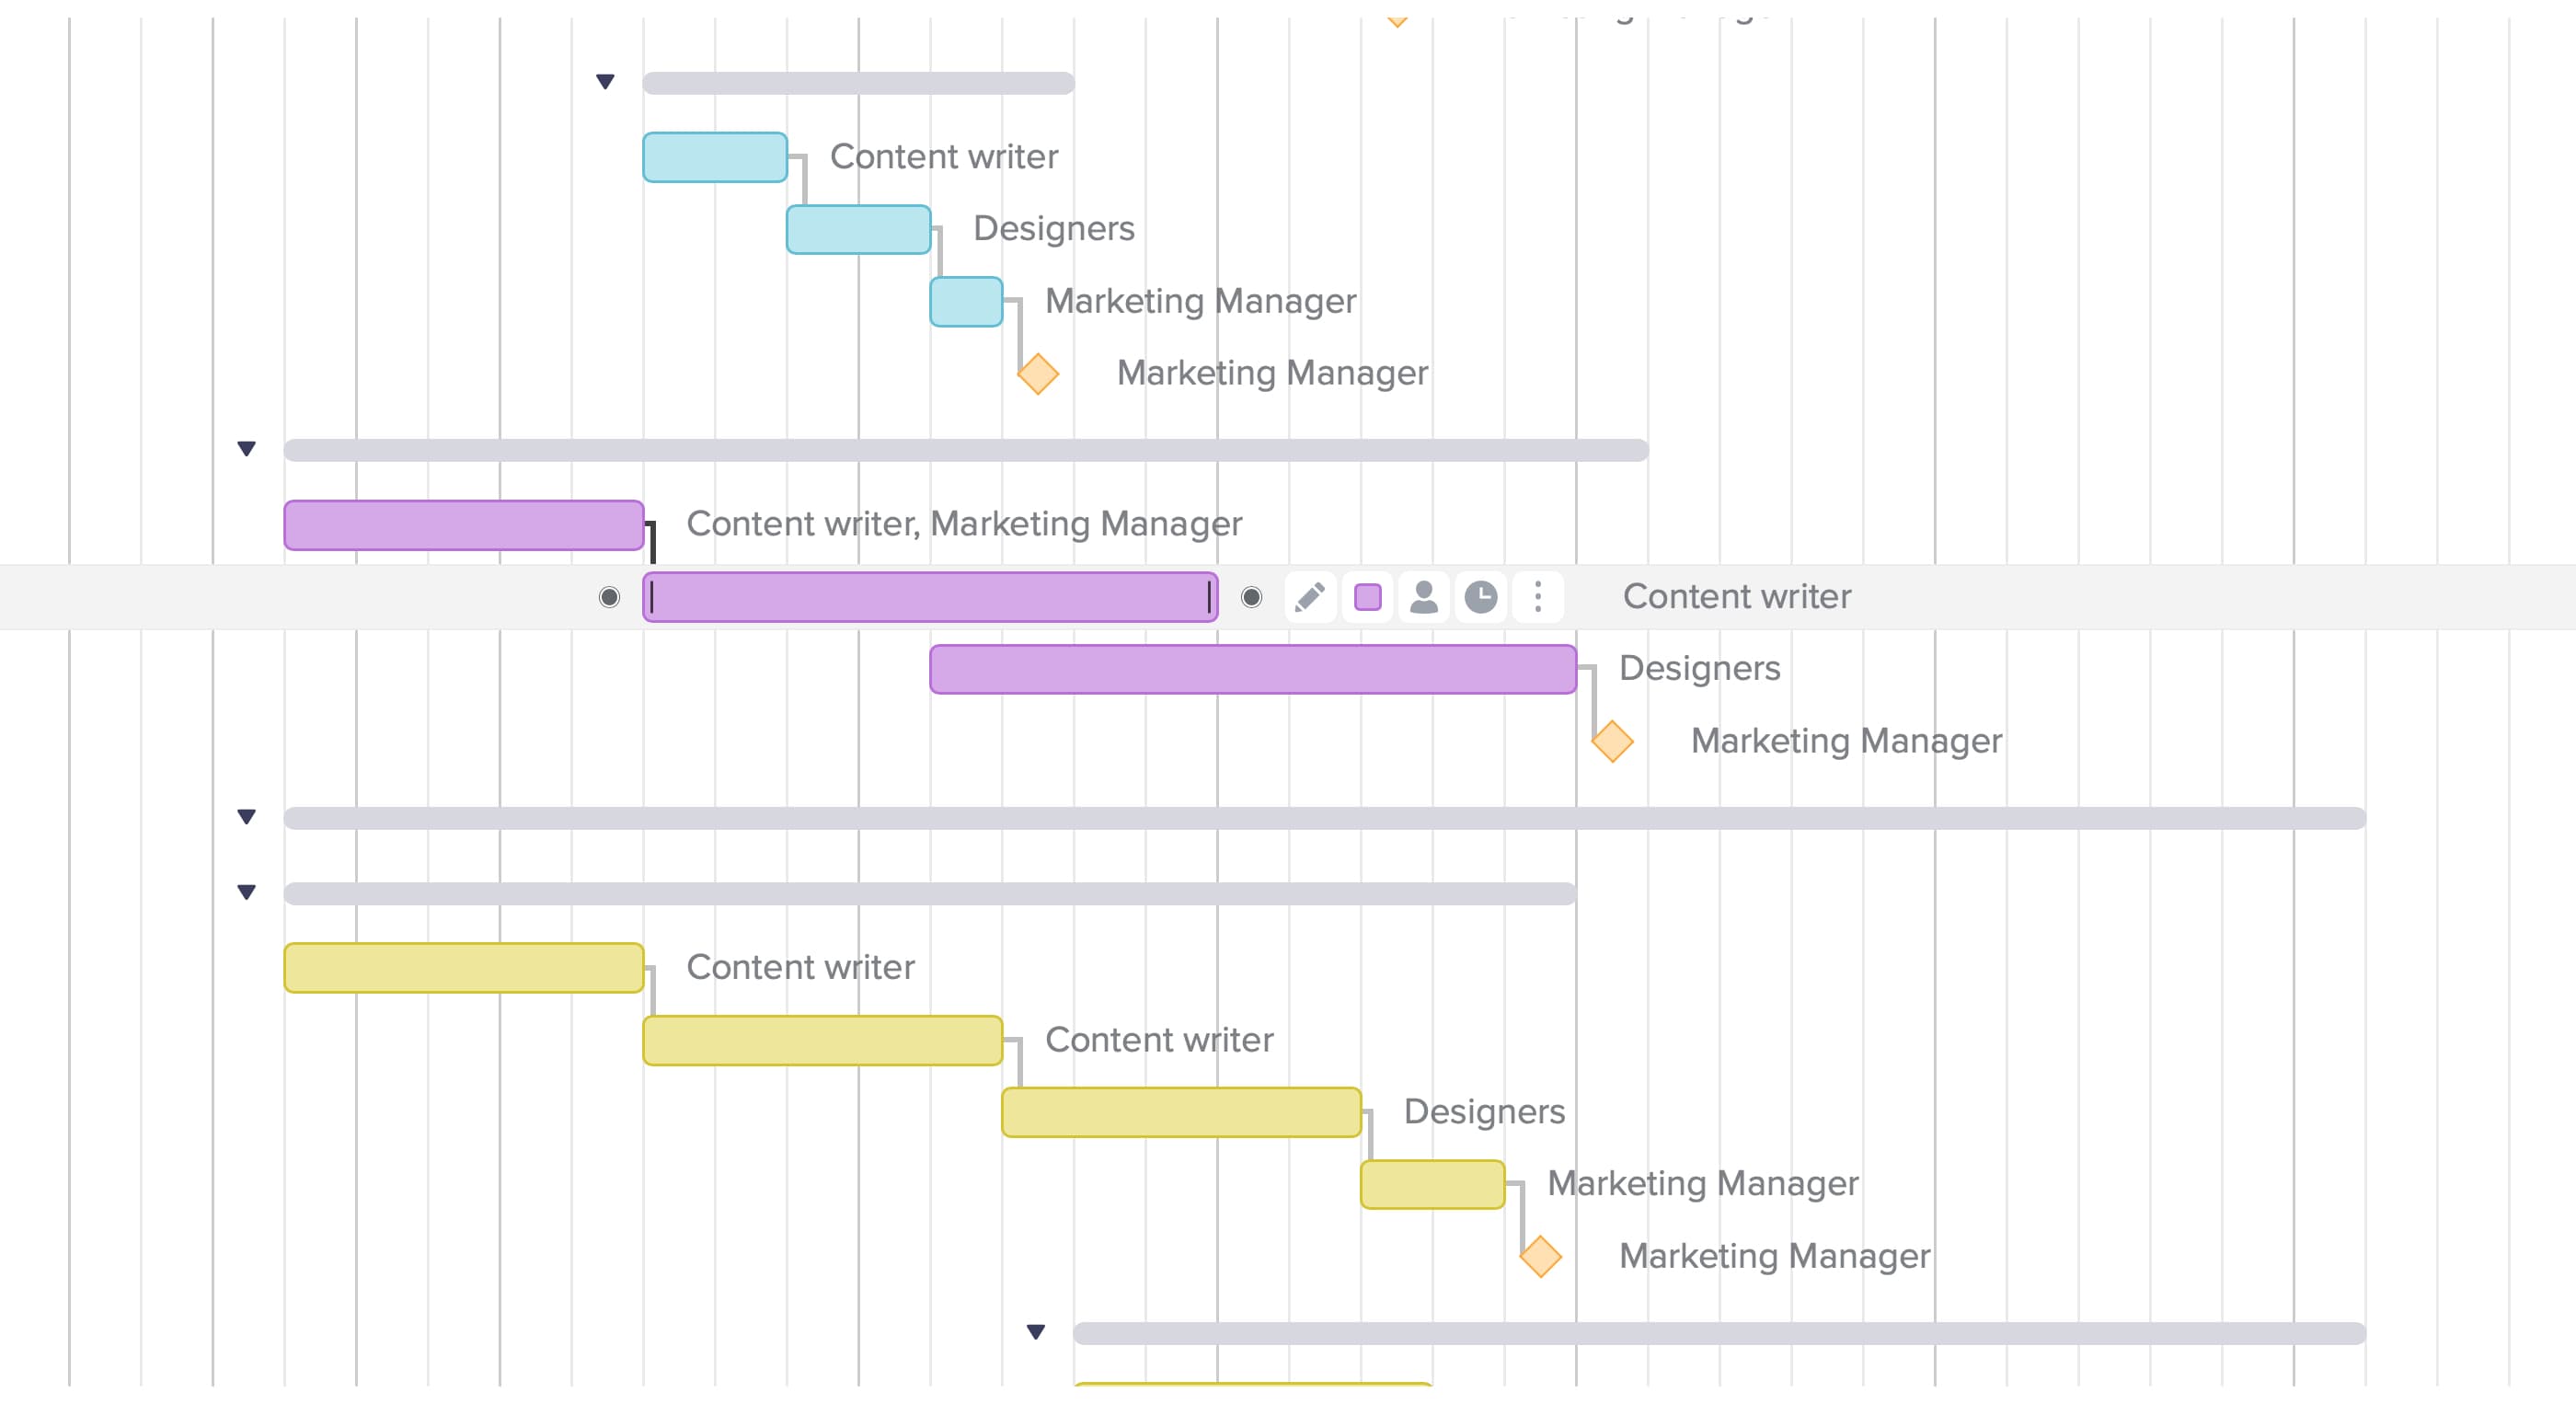Click the Designers label next to the purple bar
Image resolution: width=2576 pixels, height=1404 pixels.
tap(1698, 669)
